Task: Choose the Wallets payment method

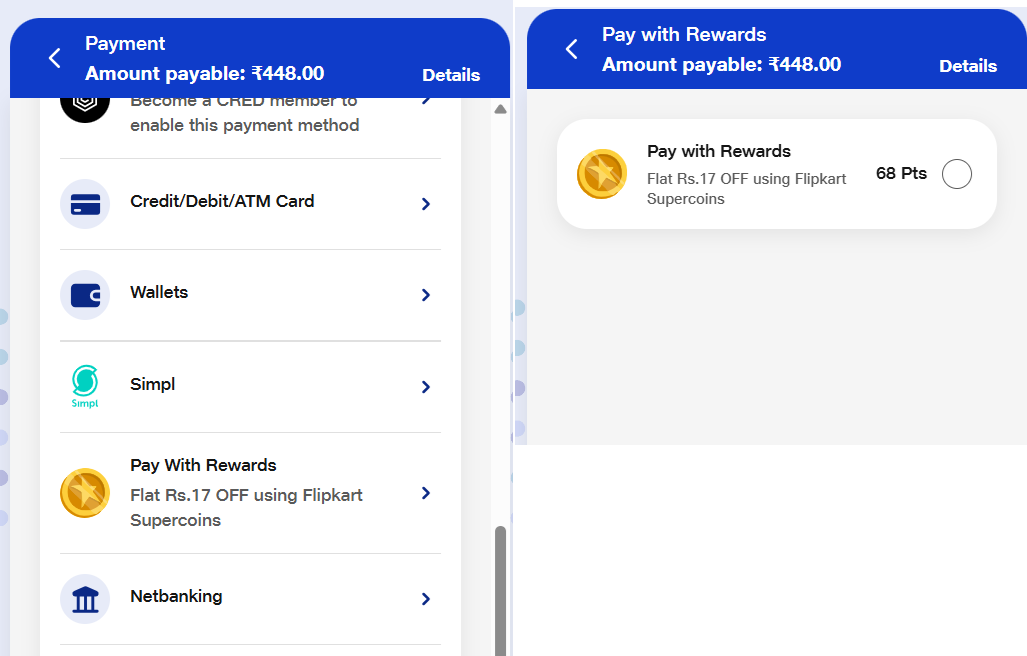Action: point(159,293)
